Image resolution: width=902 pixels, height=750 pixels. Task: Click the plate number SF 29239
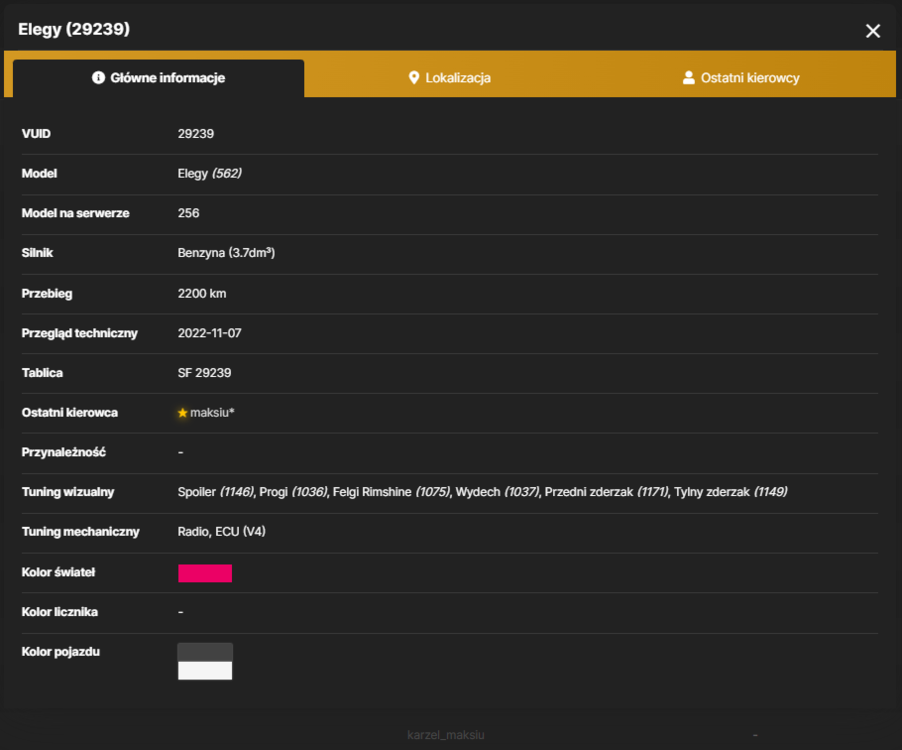(204, 373)
